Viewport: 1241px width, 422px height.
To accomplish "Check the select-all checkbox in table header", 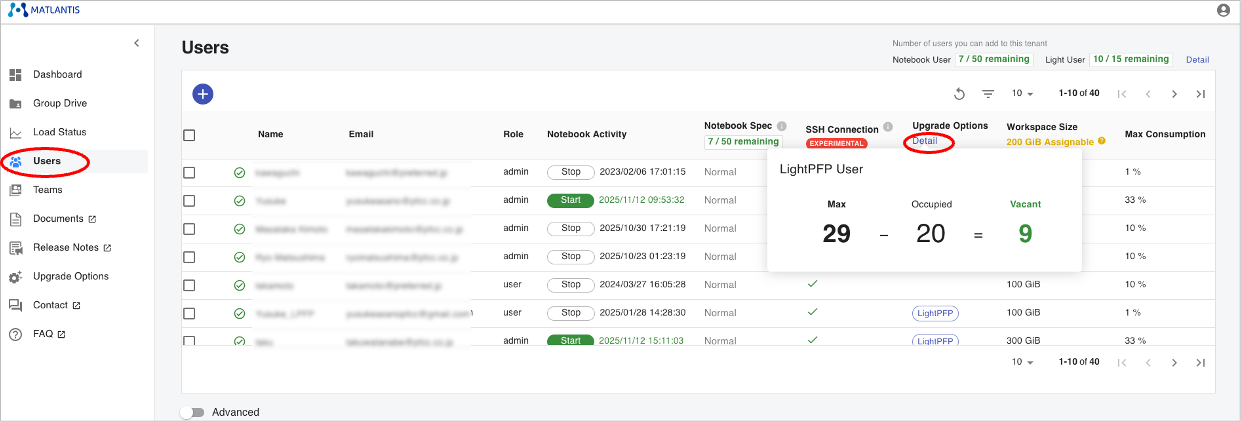I will tap(189, 135).
